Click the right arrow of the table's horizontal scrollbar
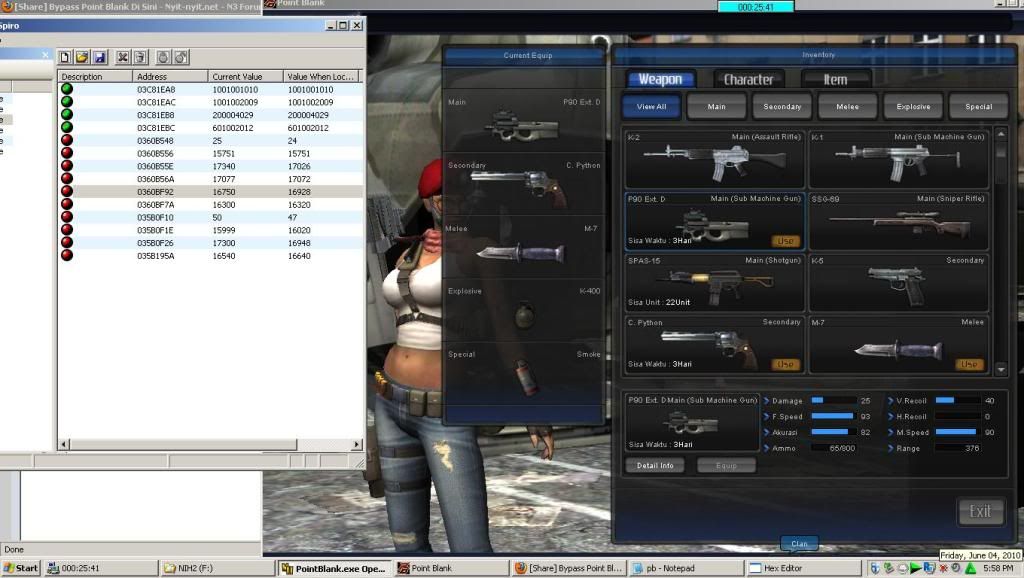This screenshot has width=1024, height=578. (x=357, y=445)
